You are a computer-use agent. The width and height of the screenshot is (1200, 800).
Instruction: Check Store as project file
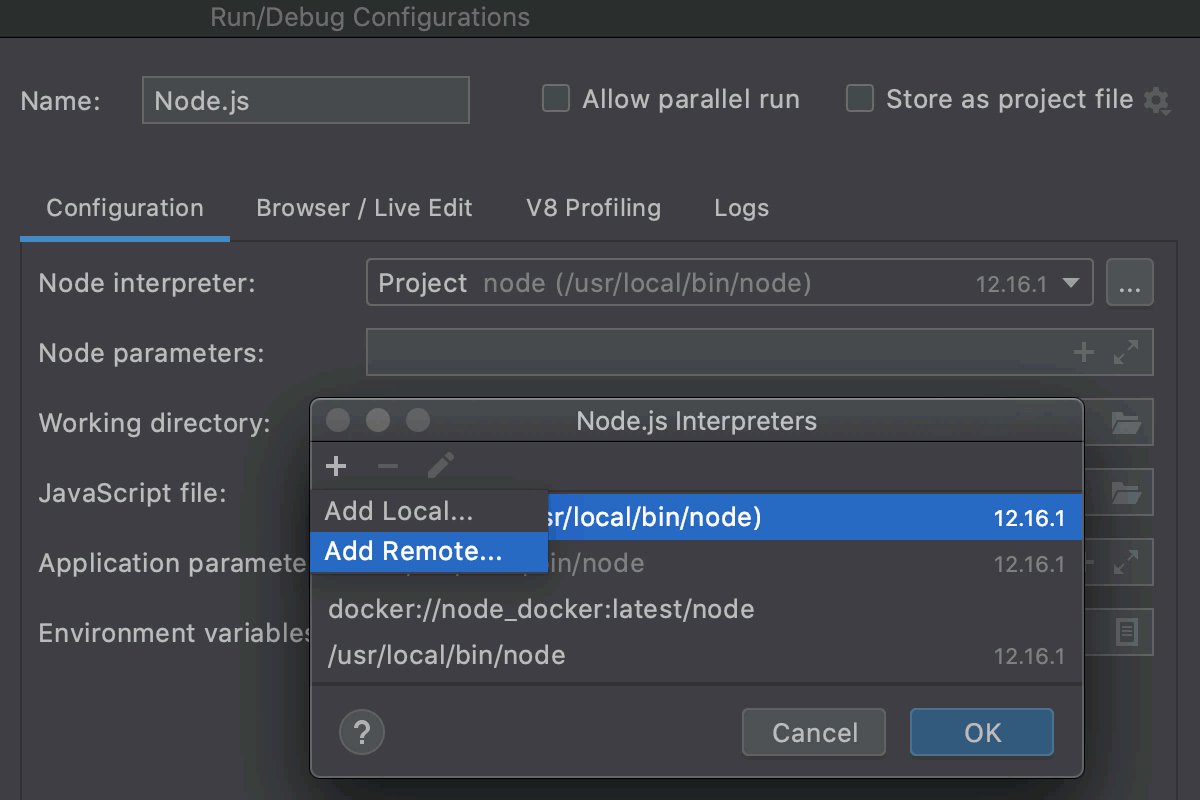click(859, 98)
